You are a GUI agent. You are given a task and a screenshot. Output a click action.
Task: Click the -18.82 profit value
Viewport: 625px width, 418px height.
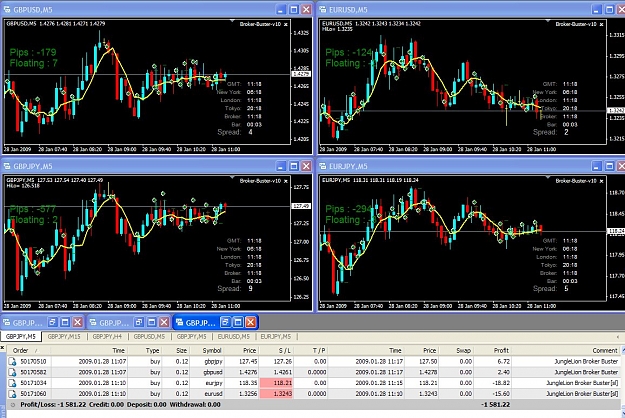501,383
